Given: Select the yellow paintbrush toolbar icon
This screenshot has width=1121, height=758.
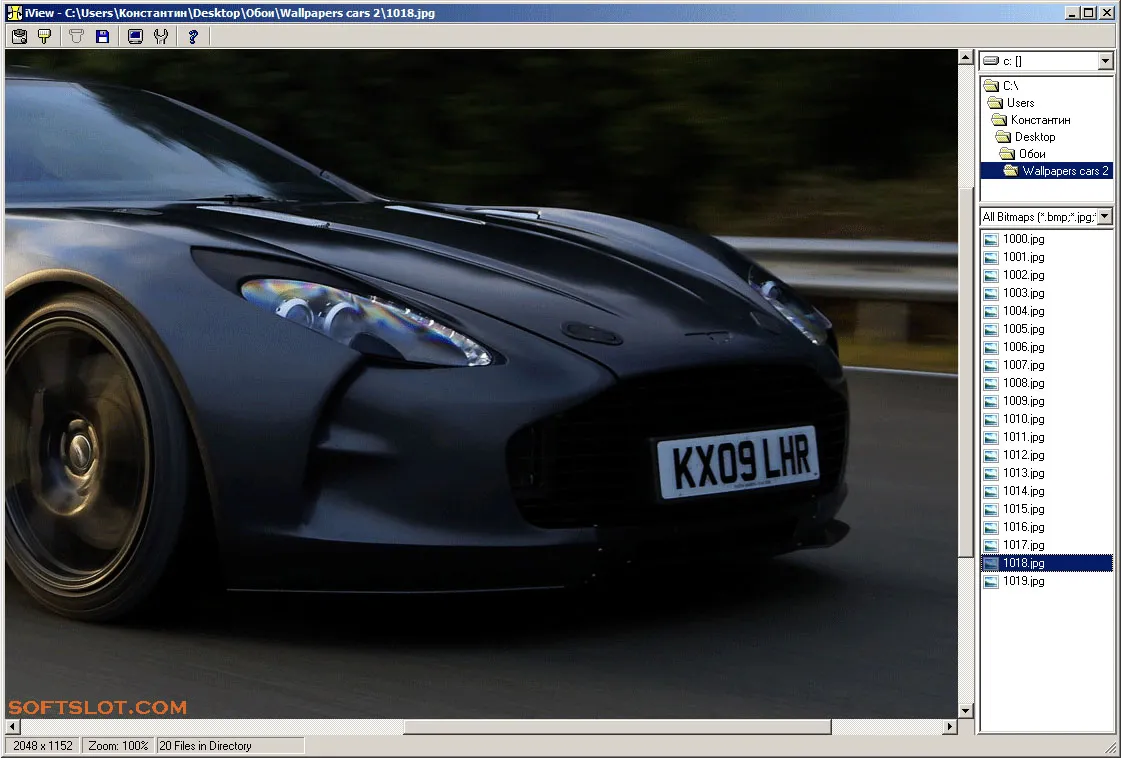Looking at the screenshot, I should (x=44, y=36).
